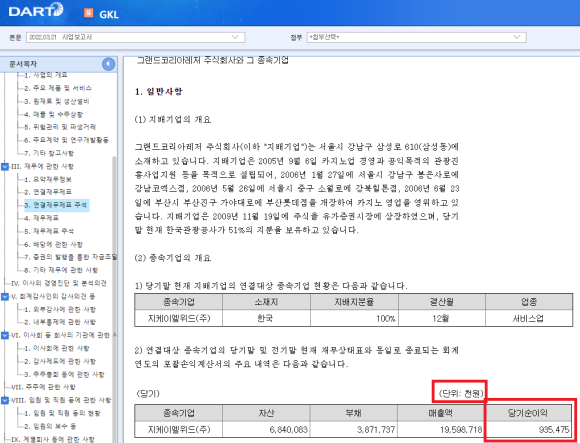This screenshot has width=580, height=443.
Task: Open 1. 임원 및 직원 등의 현황
Action: click(62, 413)
